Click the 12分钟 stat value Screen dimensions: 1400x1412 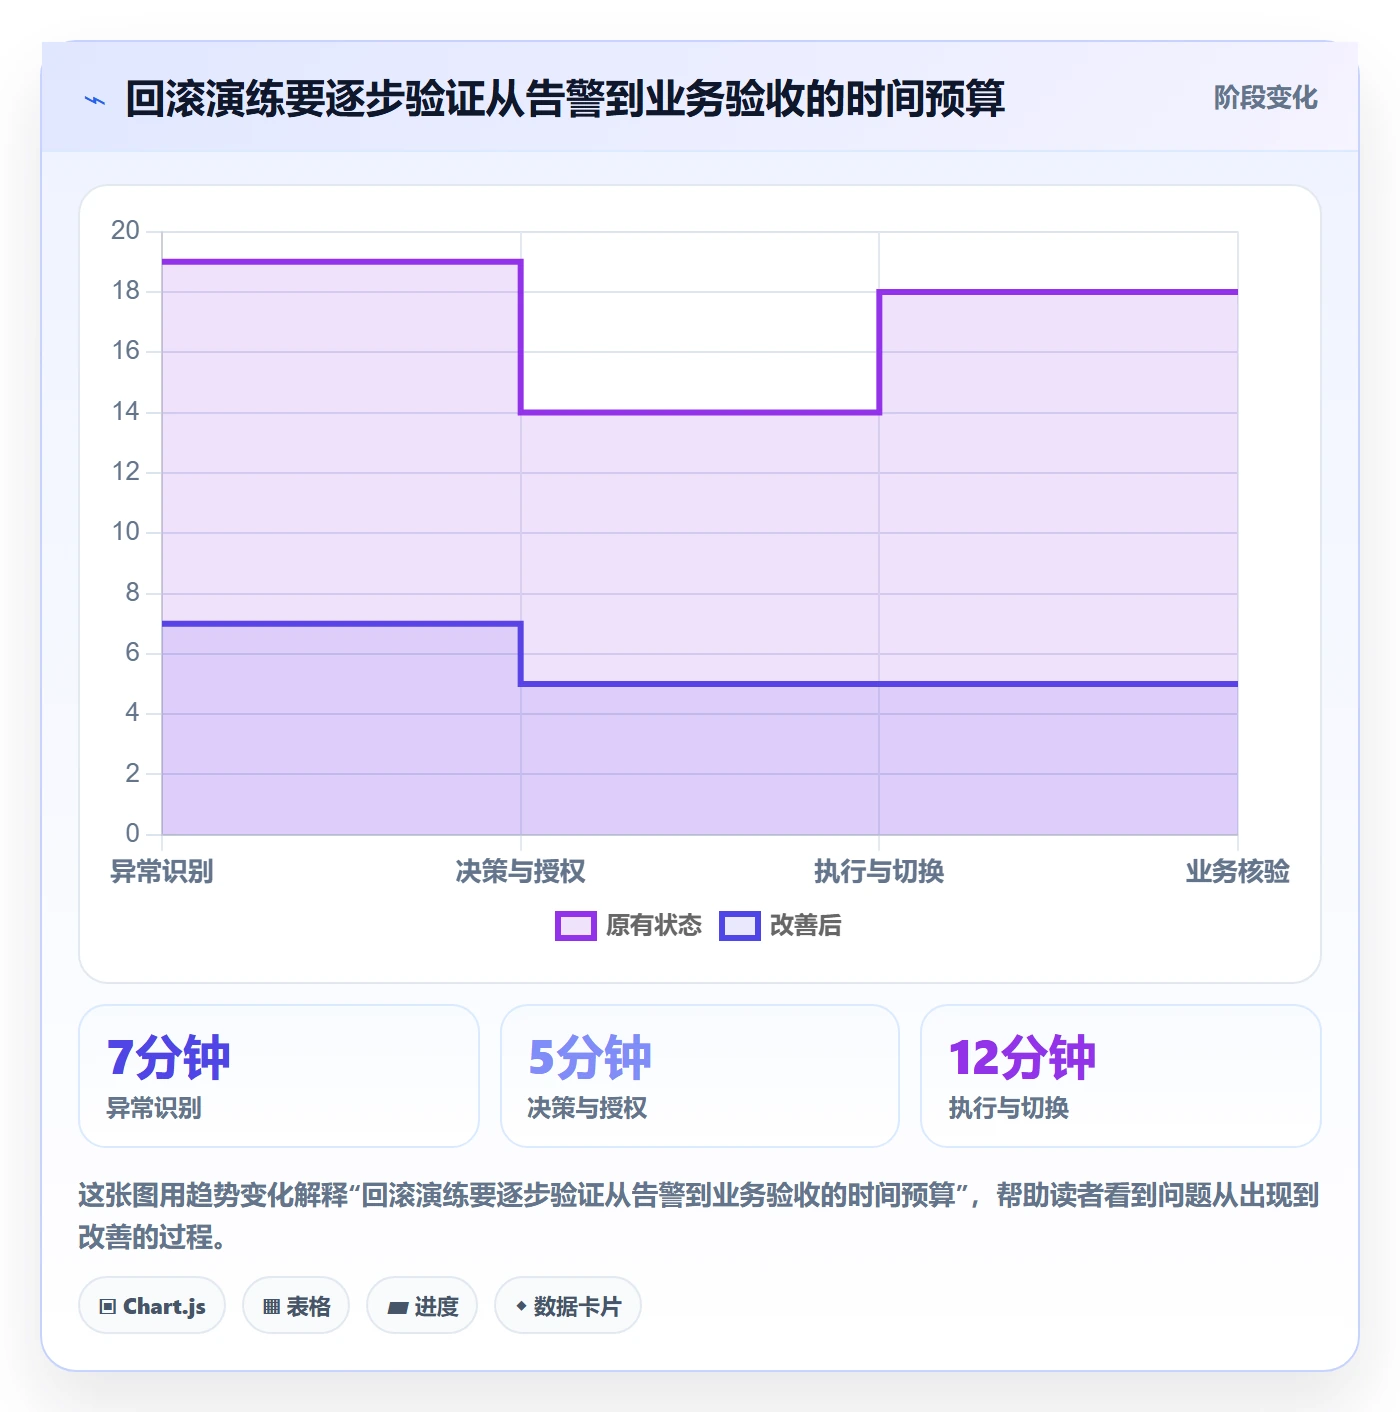tap(1022, 1057)
